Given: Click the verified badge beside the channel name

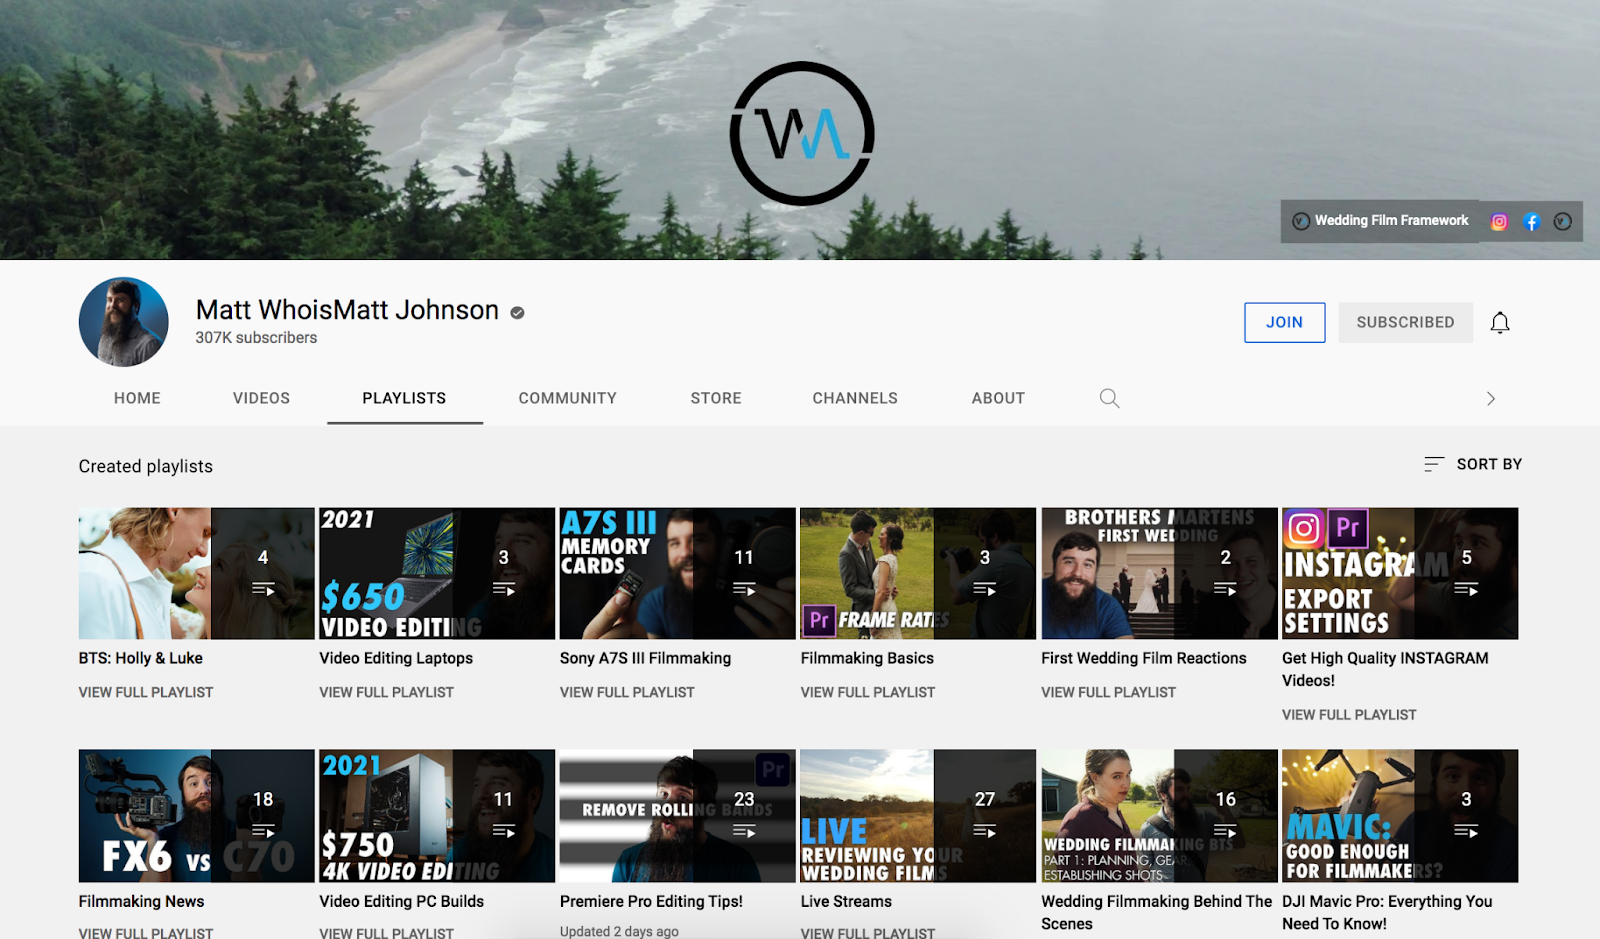Looking at the screenshot, I should click(x=516, y=312).
